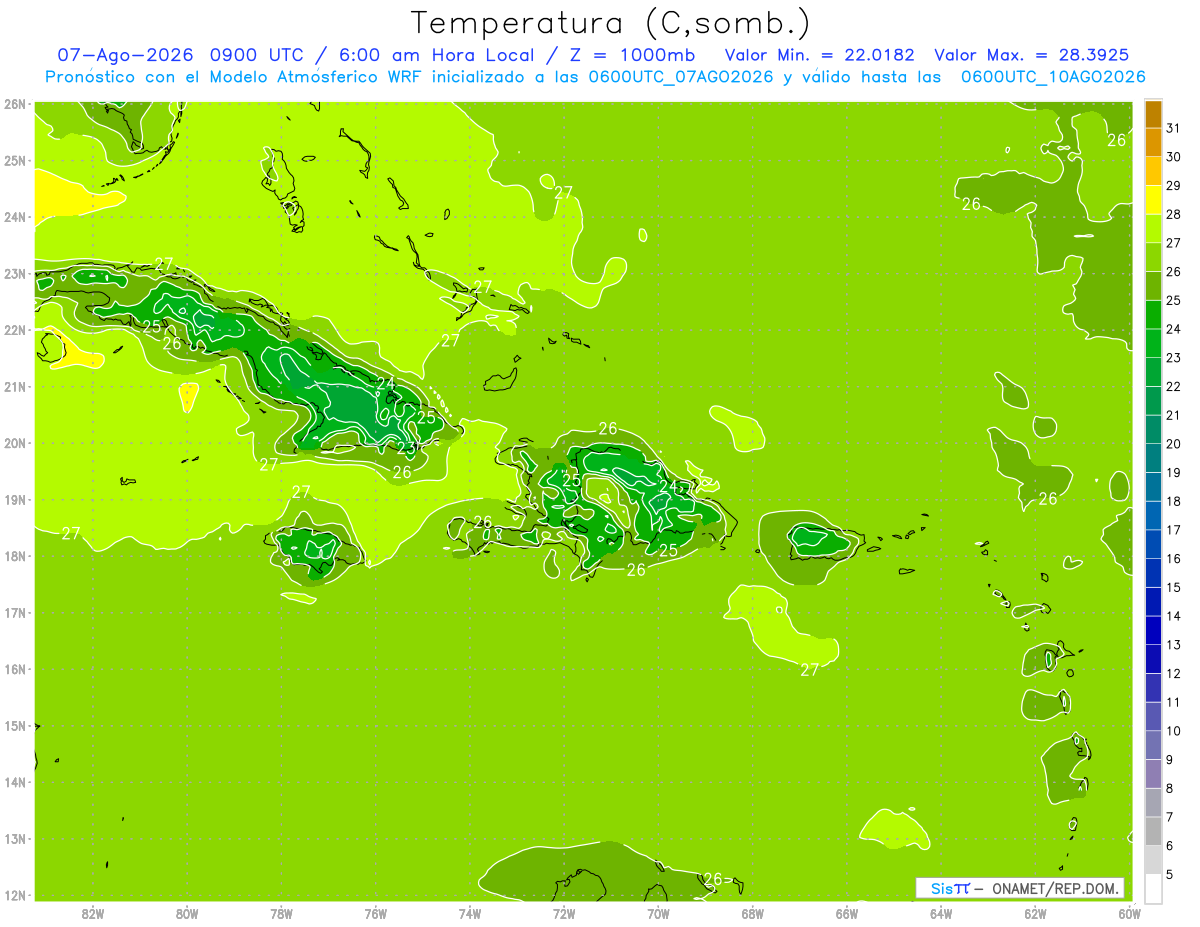Click the 'ONAMET/REP.DOM.' credit label
This screenshot has height=927, width=1200.
tap(1054, 888)
